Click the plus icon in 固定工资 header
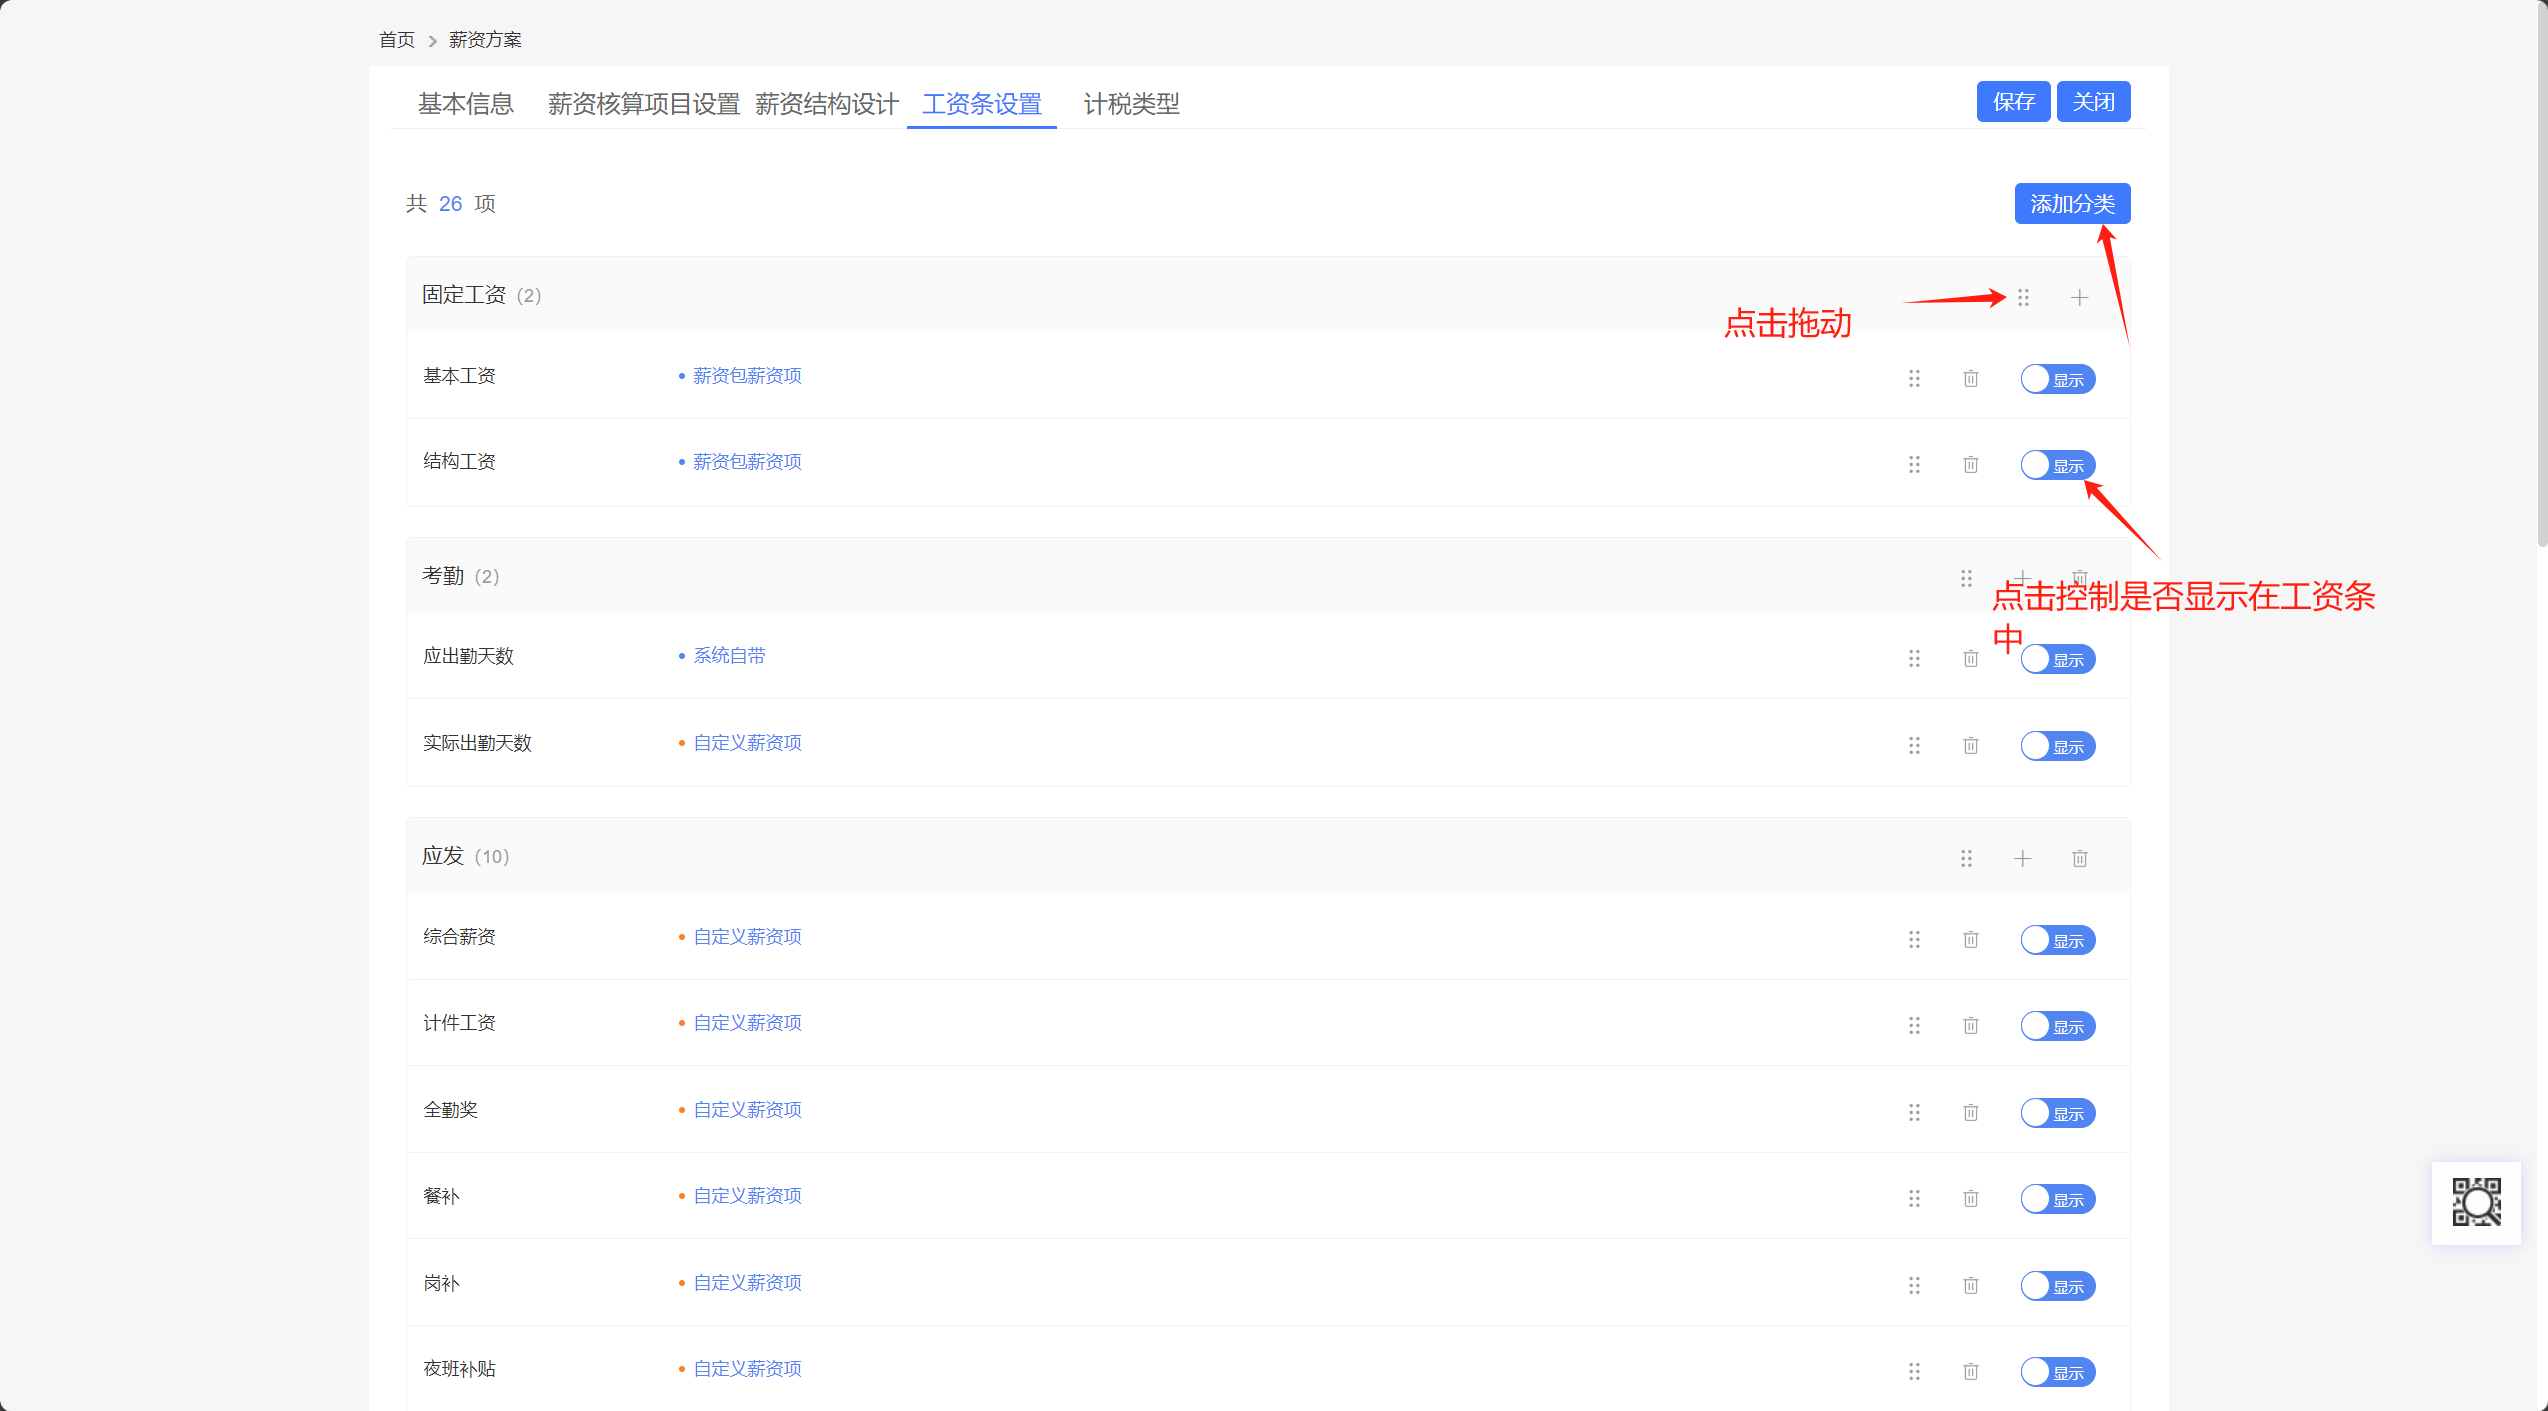 tap(2079, 298)
